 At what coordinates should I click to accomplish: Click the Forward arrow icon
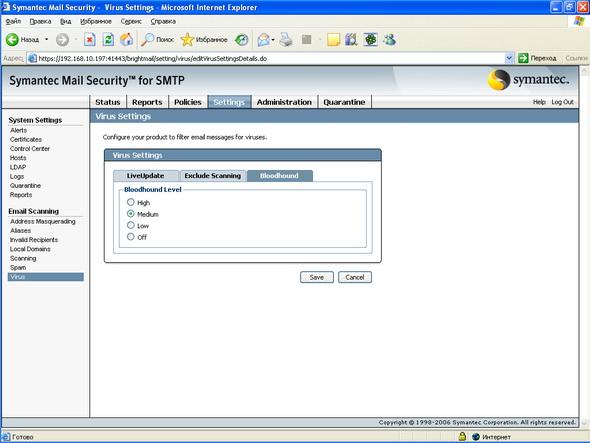pyautogui.click(x=62, y=40)
